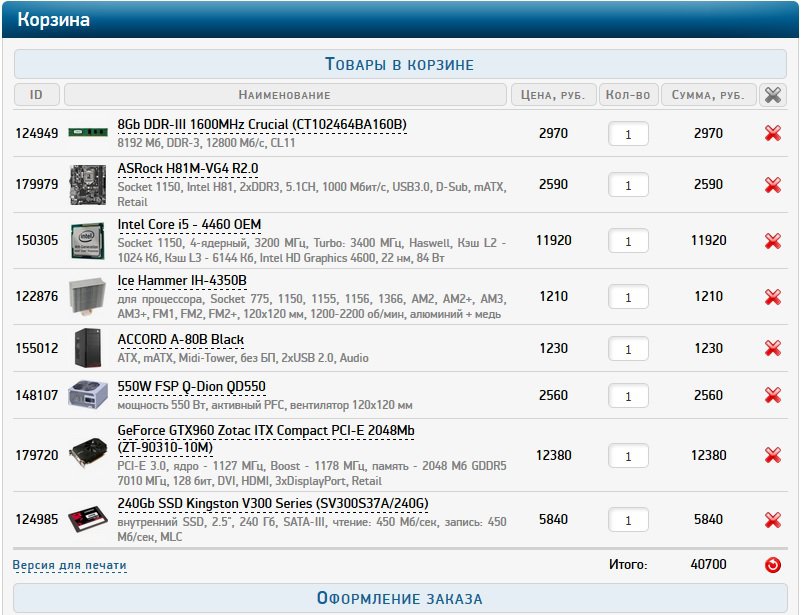Open Intel Core i5 - 4460 OEM link

tap(189, 225)
